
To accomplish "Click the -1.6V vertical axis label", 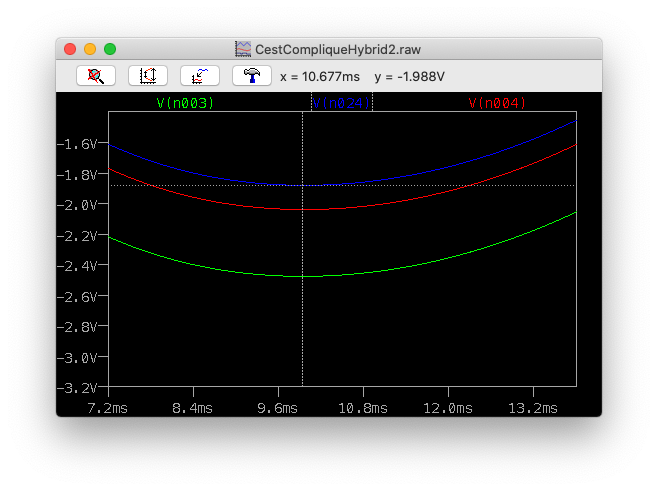I will point(77,144).
